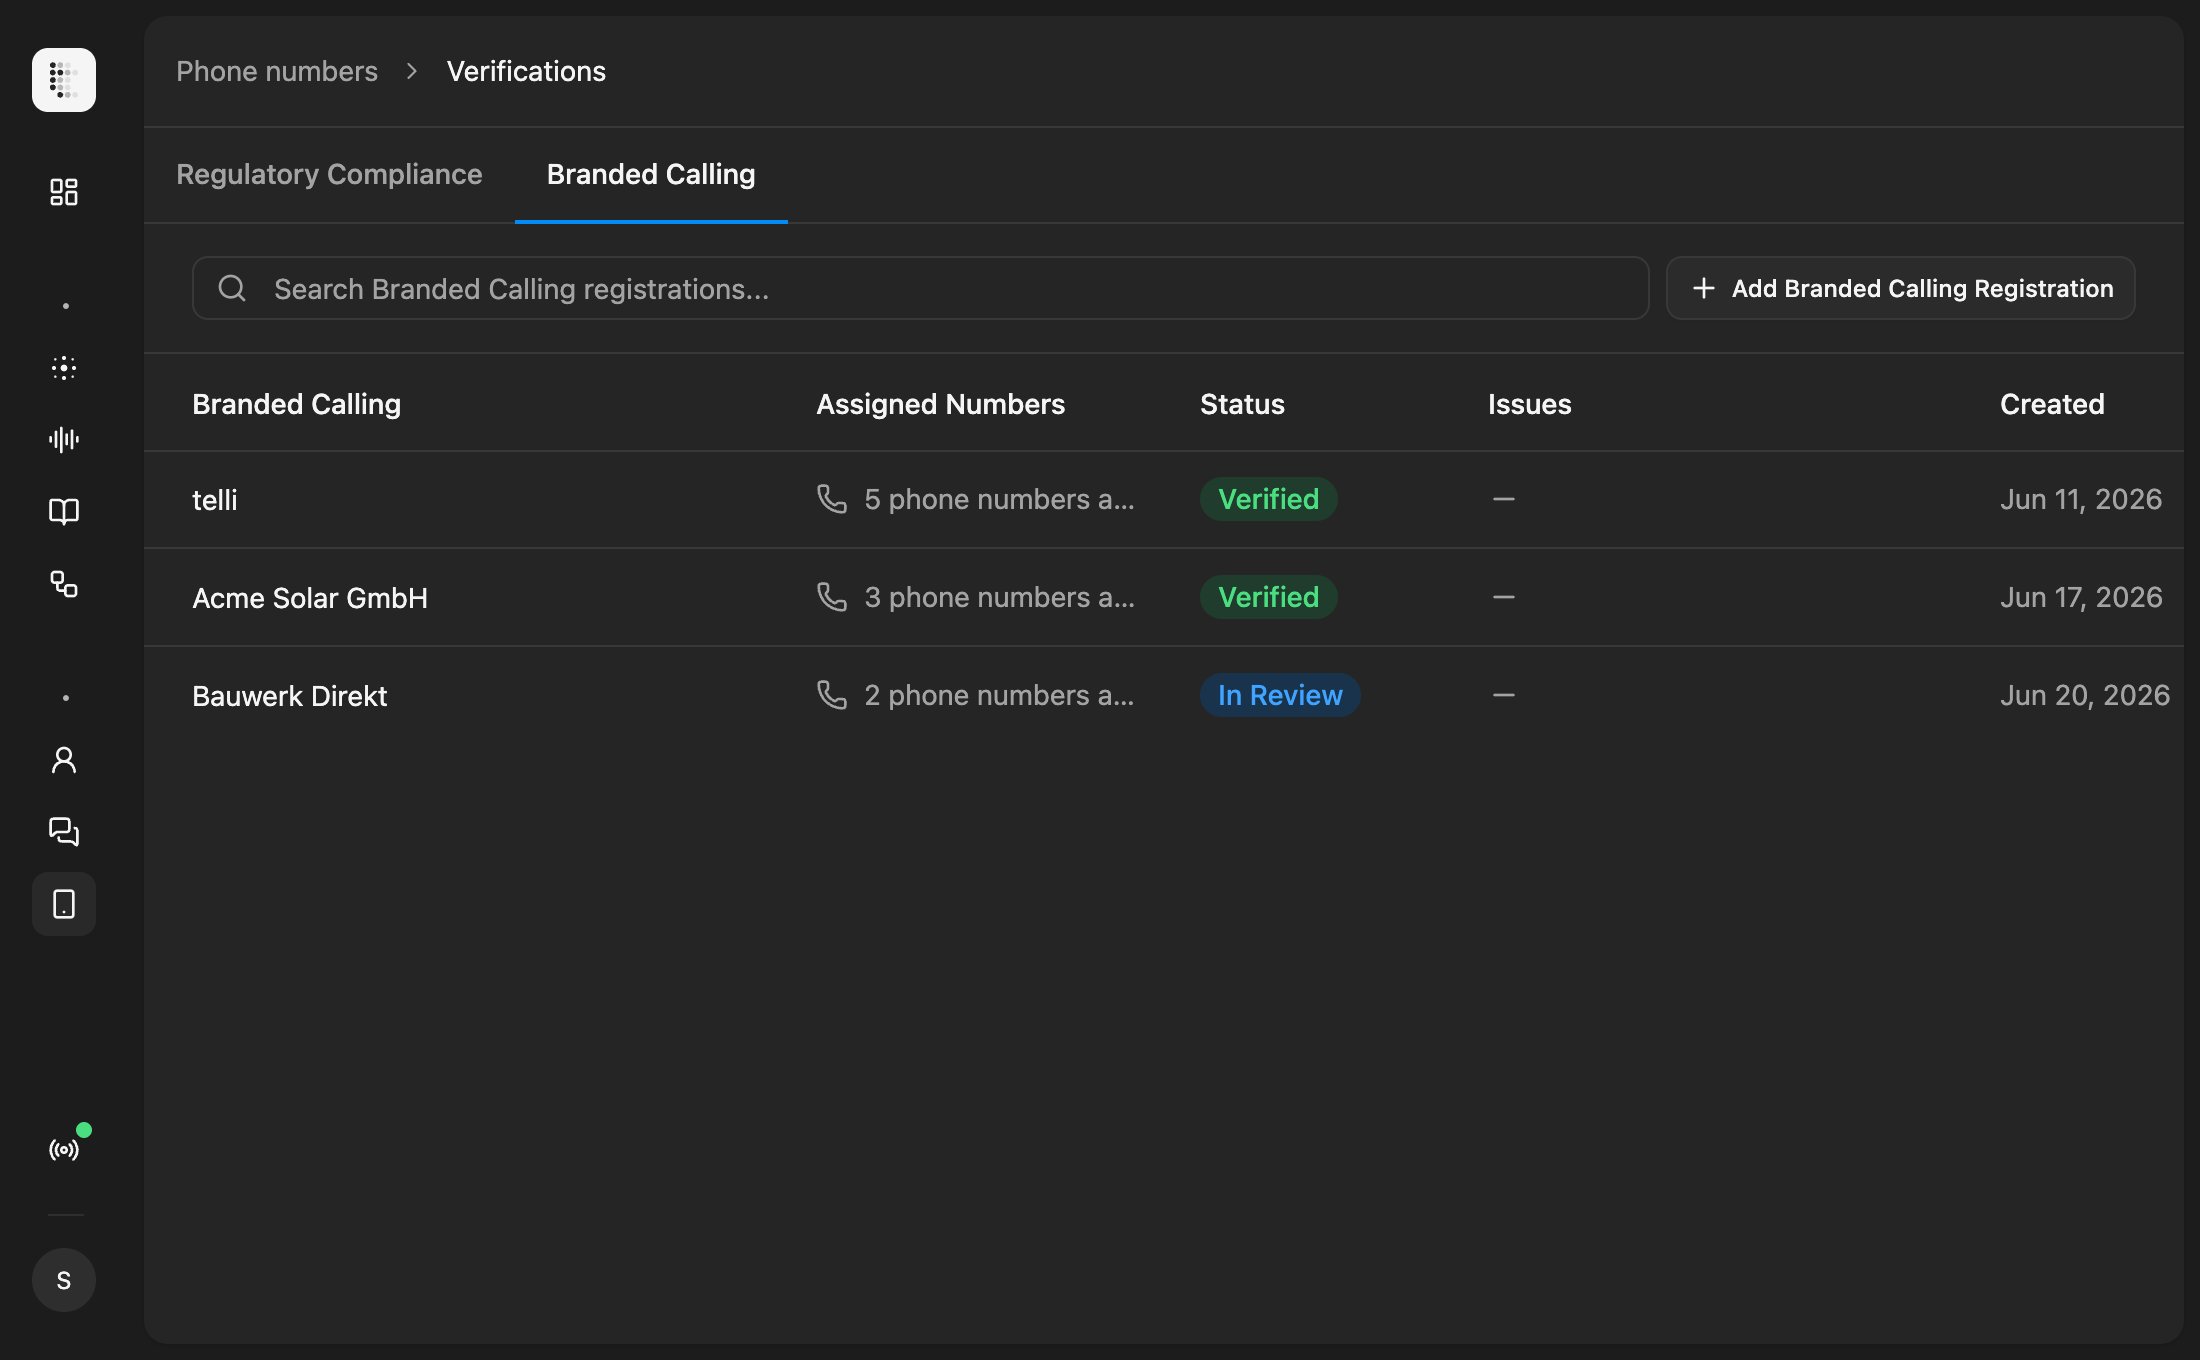Click the Created column header
2200x1360 pixels.
[x=2052, y=404]
